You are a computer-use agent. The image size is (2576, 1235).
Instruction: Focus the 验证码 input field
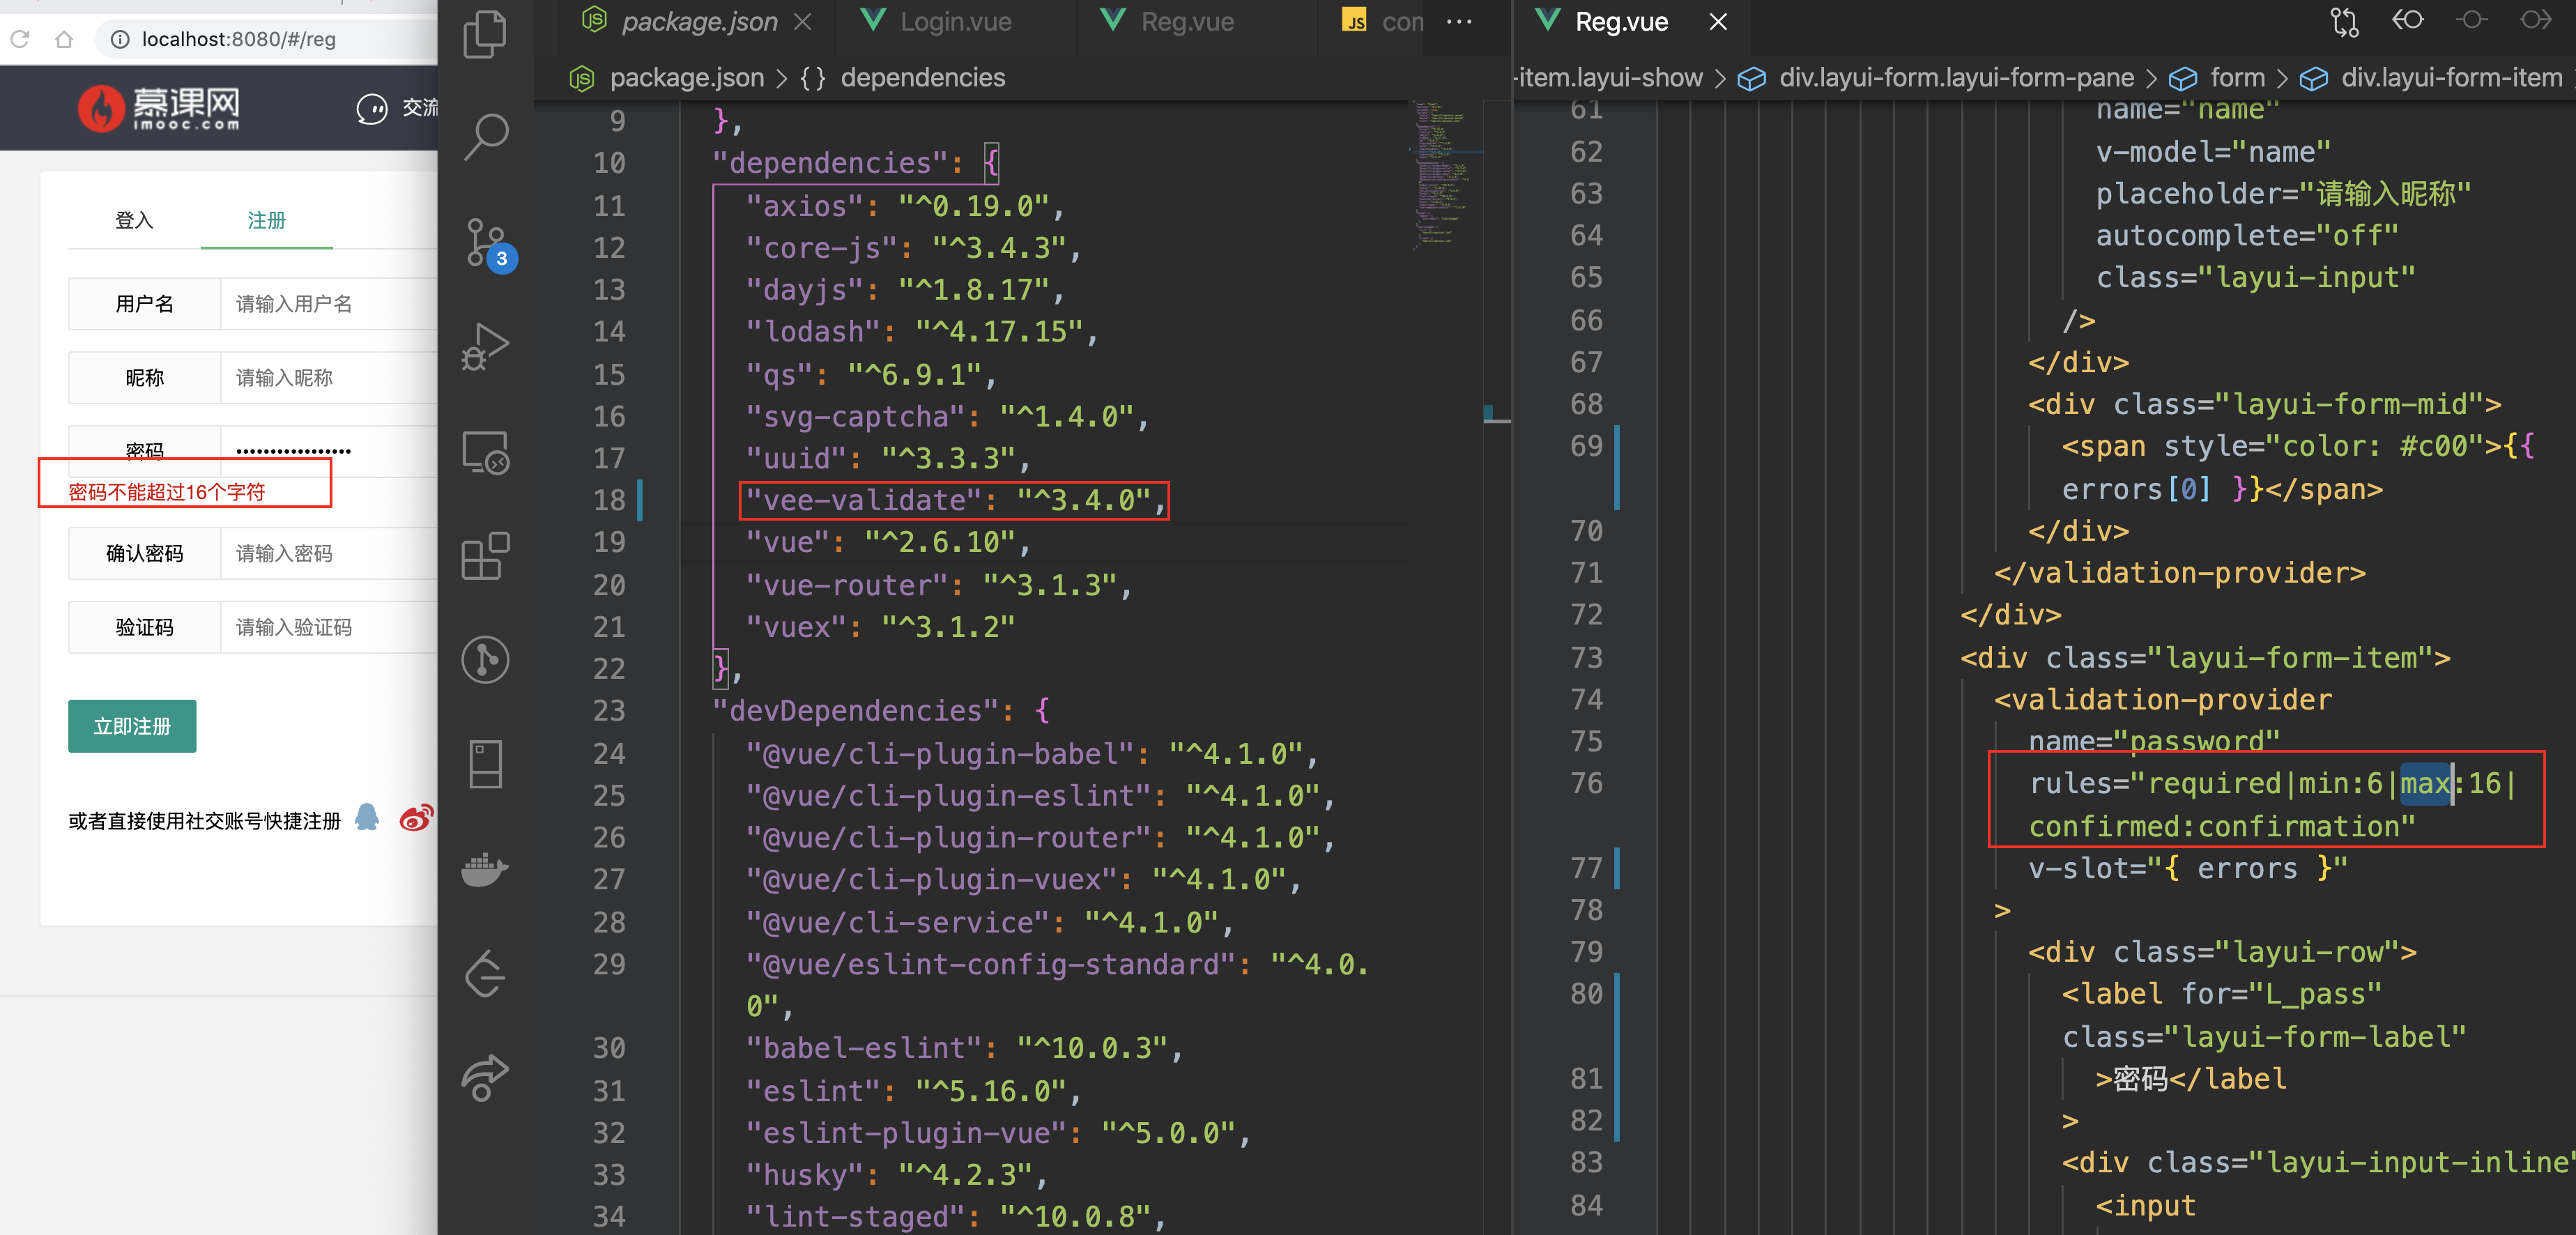pyautogui.click(x=328, y=627)
